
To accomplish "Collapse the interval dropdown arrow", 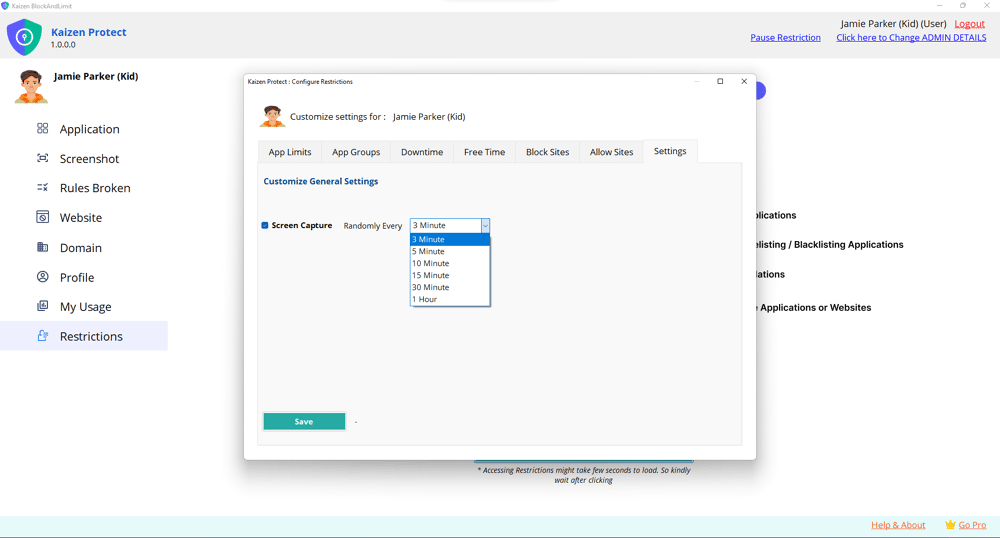I will [485, 226].
